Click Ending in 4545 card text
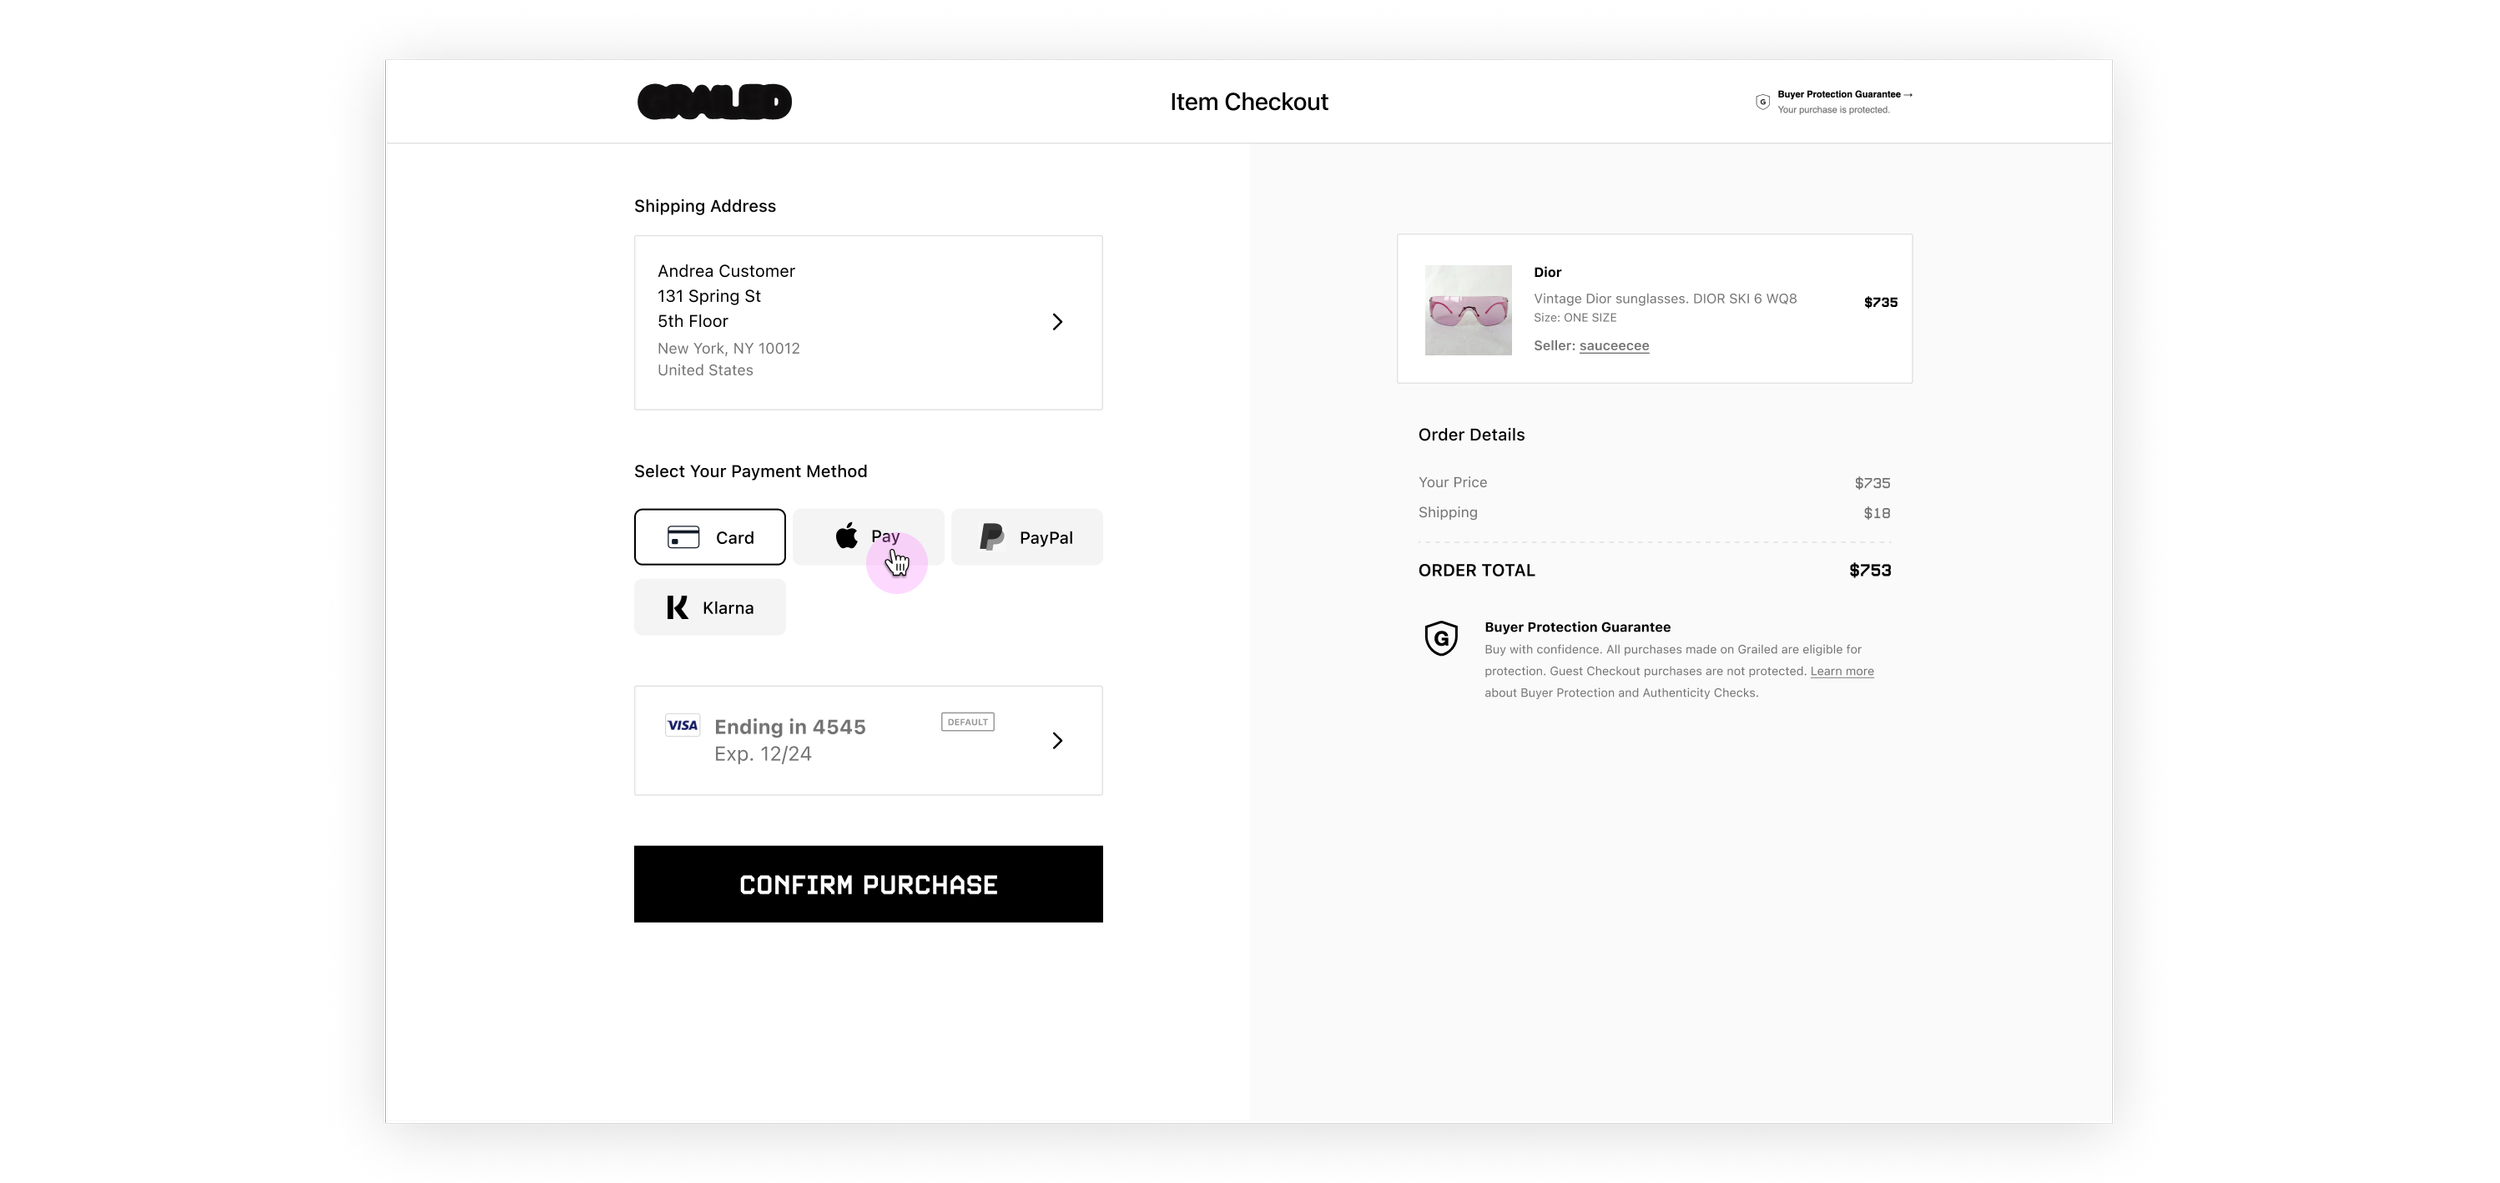This screenshot has height=1183, width=2500. (x=790, y=727)
